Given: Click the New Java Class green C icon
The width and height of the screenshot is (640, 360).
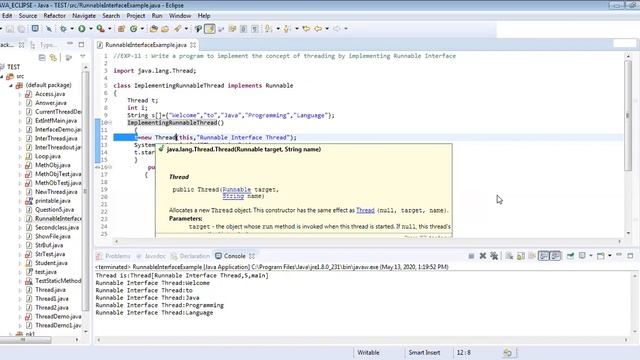Looking at the screenshot, I should [133, 29].
